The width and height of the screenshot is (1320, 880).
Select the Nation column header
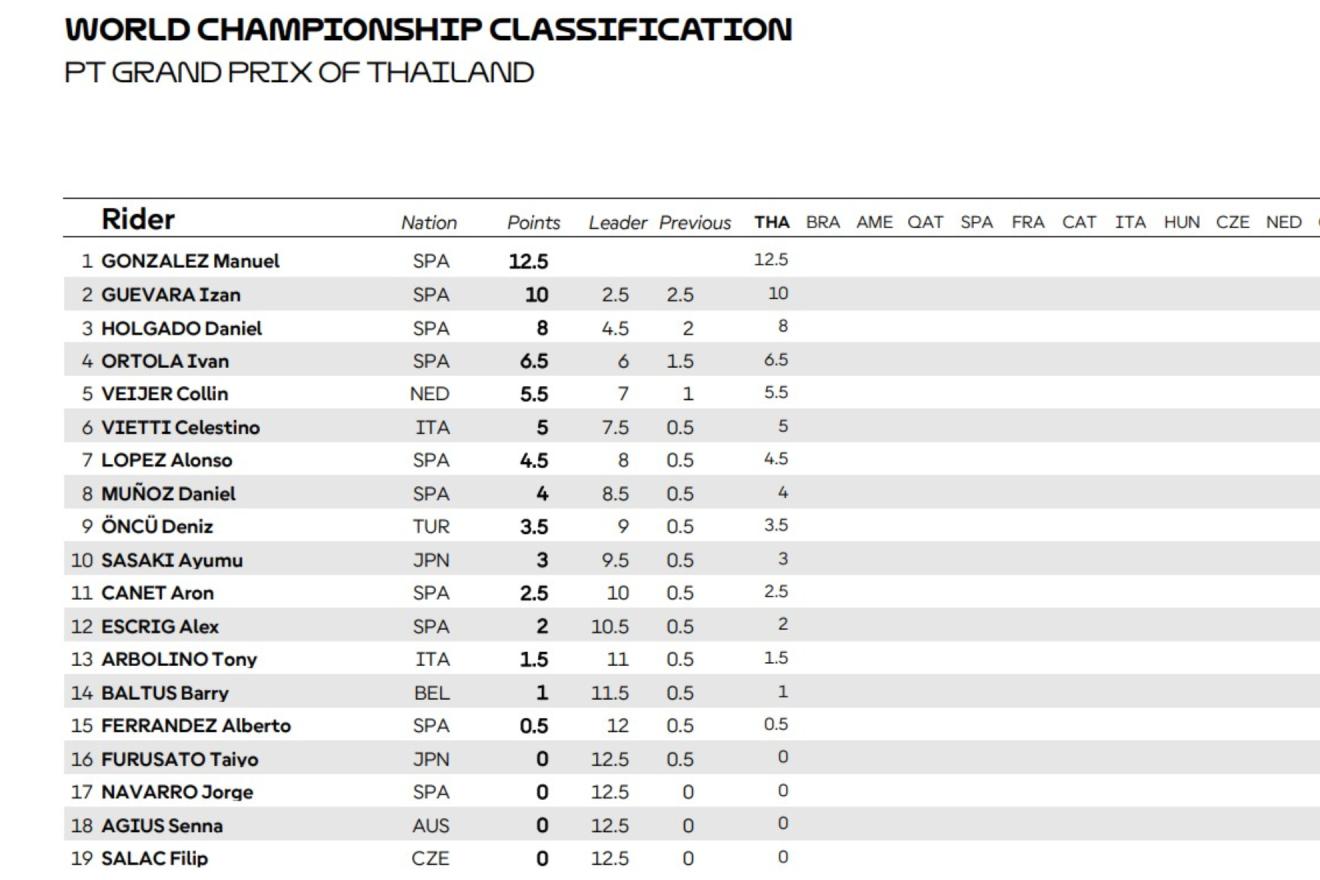pyautogui.click(x=429, y=223)
